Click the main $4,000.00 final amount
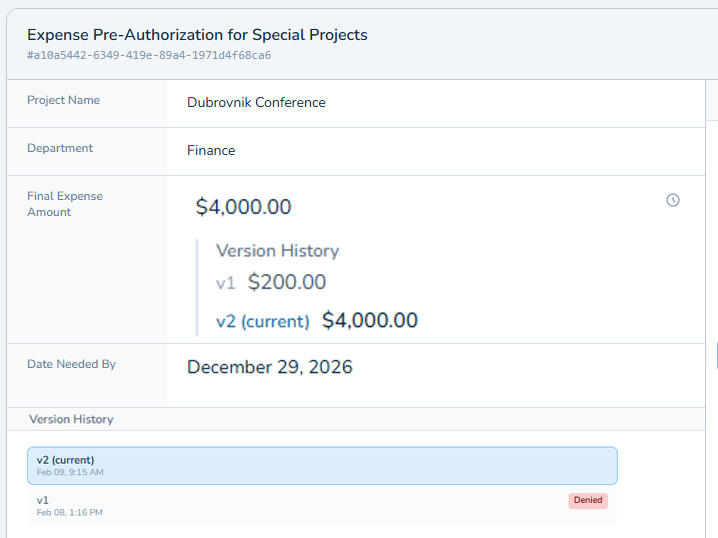 point(243,207)
